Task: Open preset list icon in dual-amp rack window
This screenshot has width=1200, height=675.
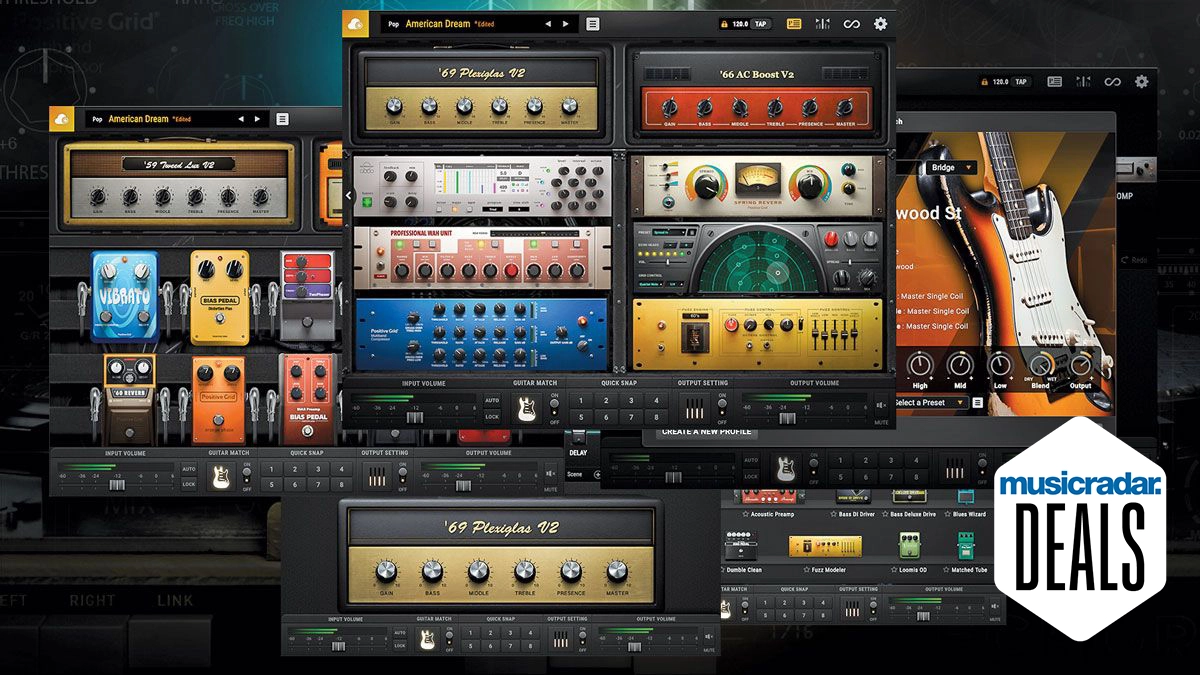Action: [593, 24]
